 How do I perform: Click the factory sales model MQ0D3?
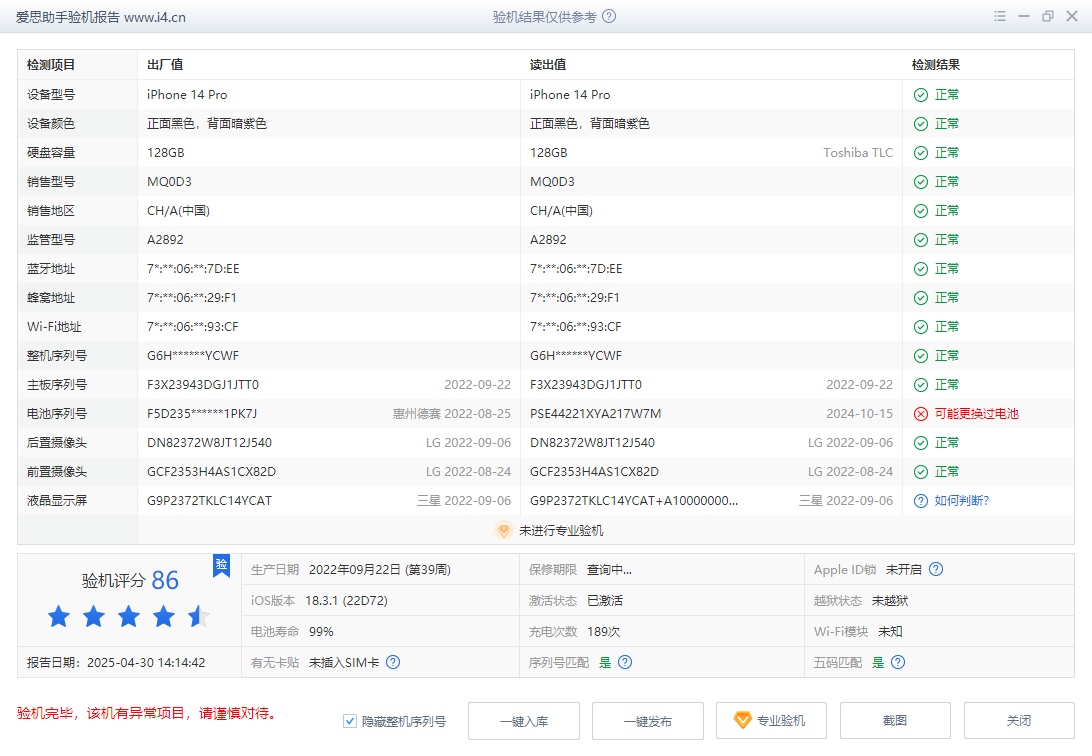tap(169, 182)
